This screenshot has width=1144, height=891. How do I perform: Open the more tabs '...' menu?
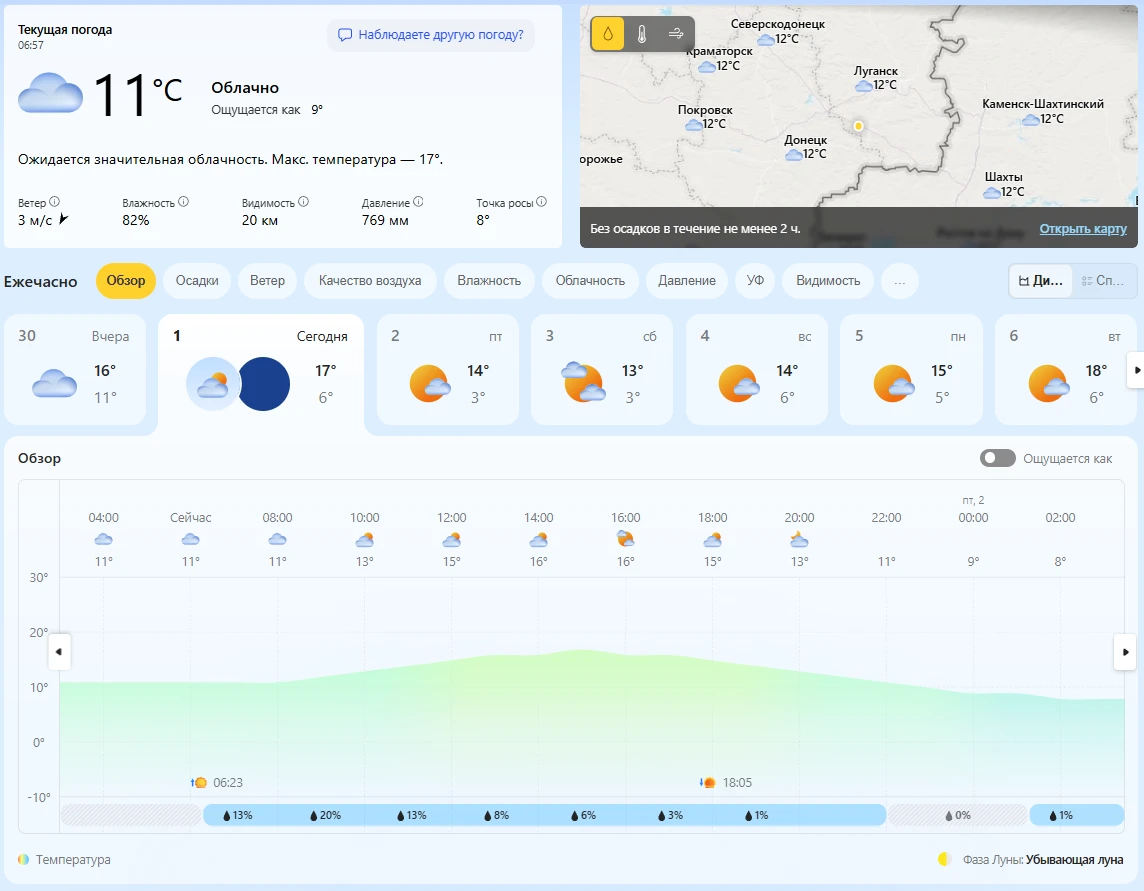tap(900, 281)
